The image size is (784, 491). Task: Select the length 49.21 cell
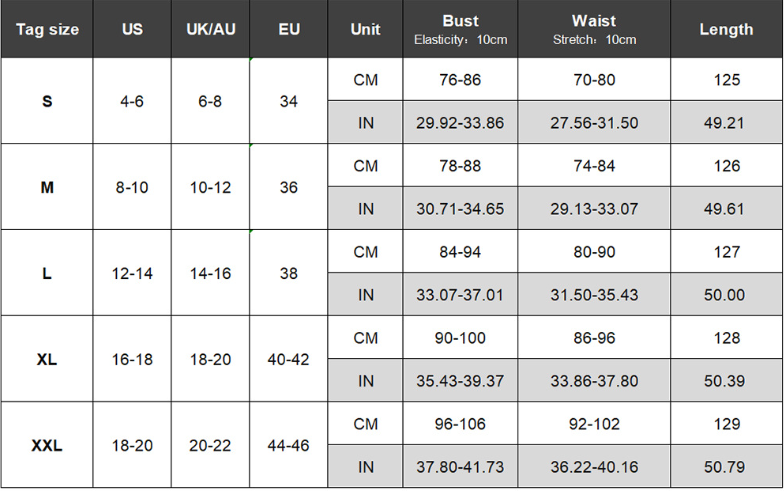tap(726, 122)
